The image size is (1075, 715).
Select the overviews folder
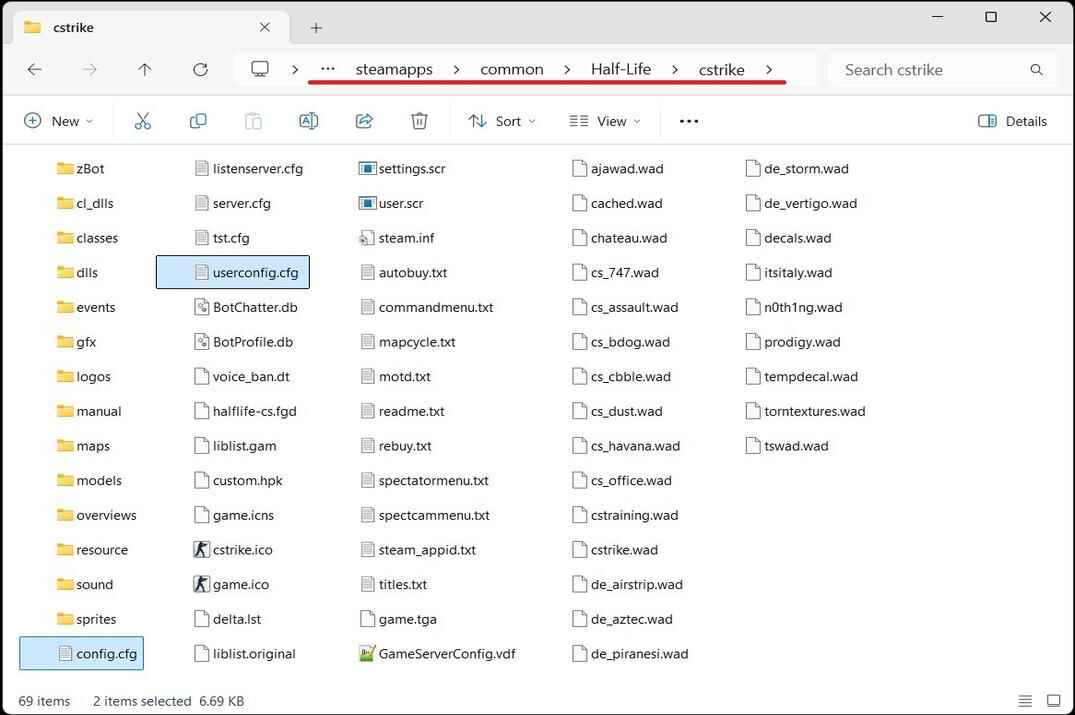click(x=97, y=516)
